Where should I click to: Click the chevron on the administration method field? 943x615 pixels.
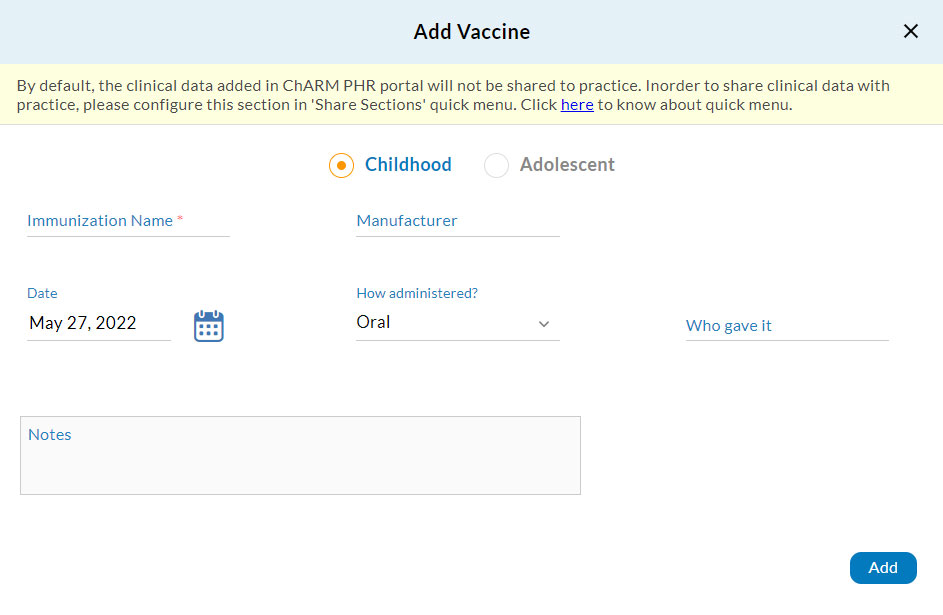point(543,324)
